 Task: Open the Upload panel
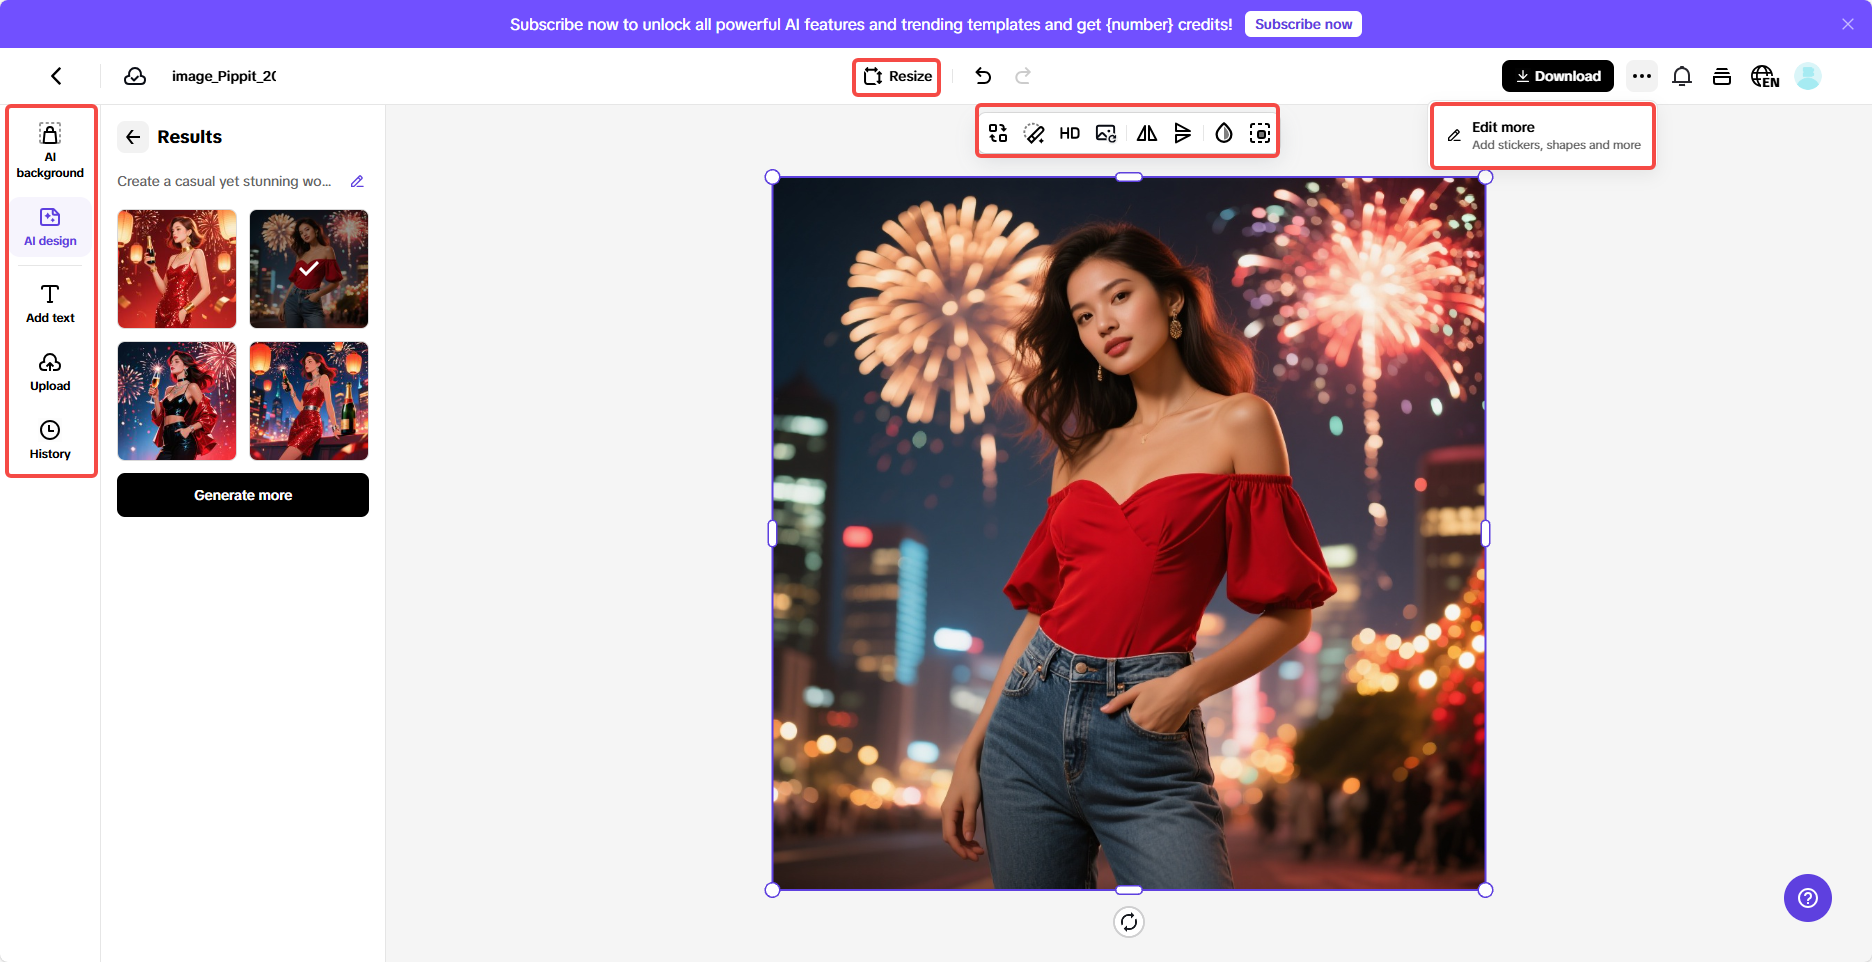pos(50,370)
